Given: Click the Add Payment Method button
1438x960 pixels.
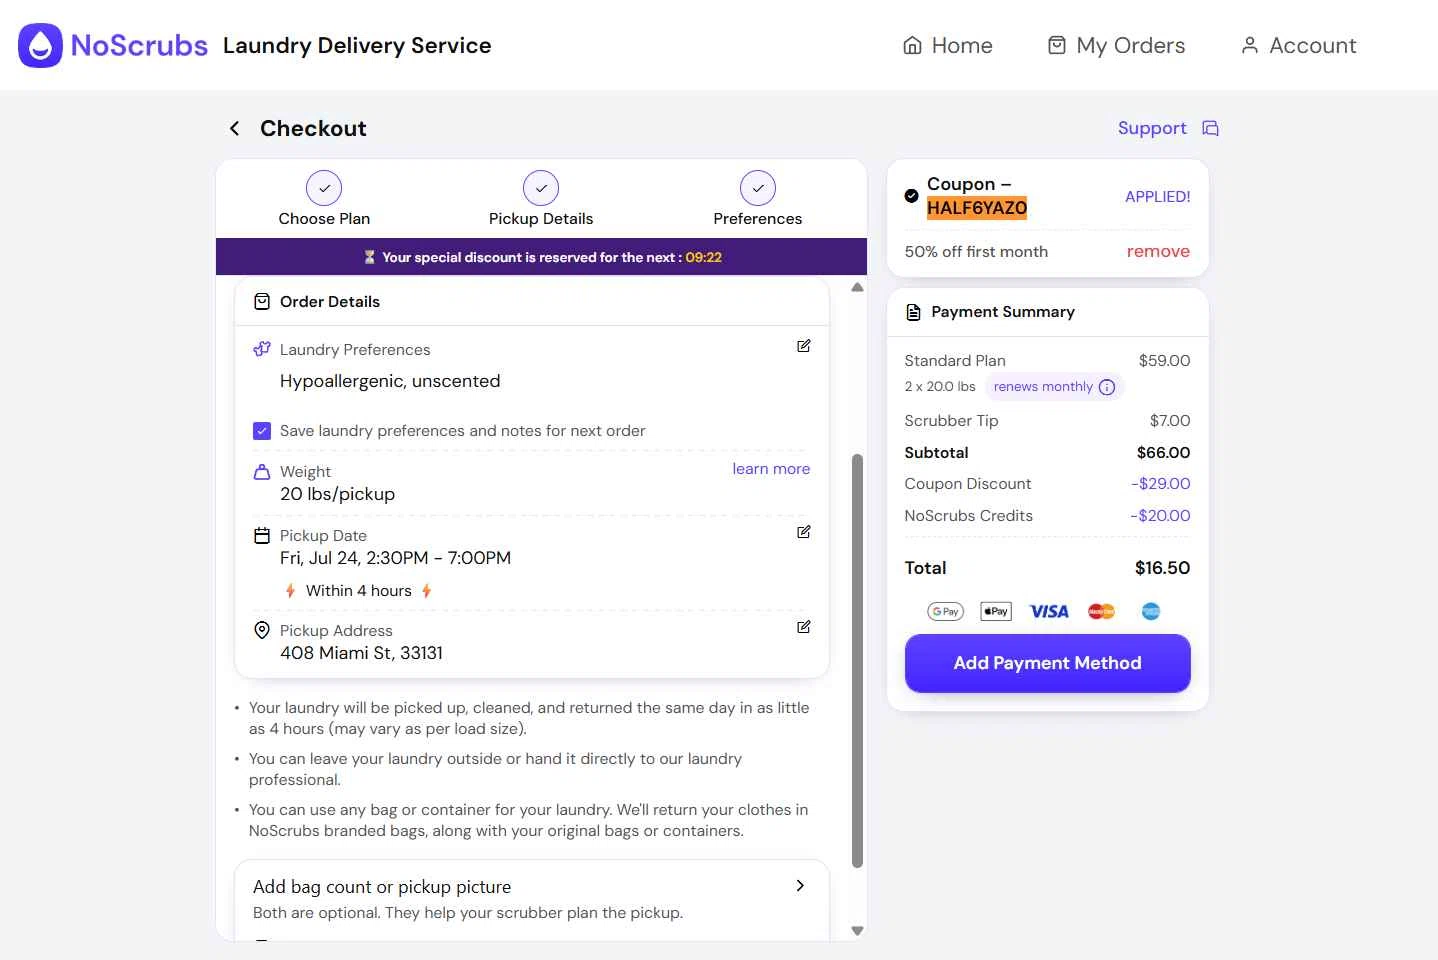Looking at the screenshot, I should point(1047,663).
